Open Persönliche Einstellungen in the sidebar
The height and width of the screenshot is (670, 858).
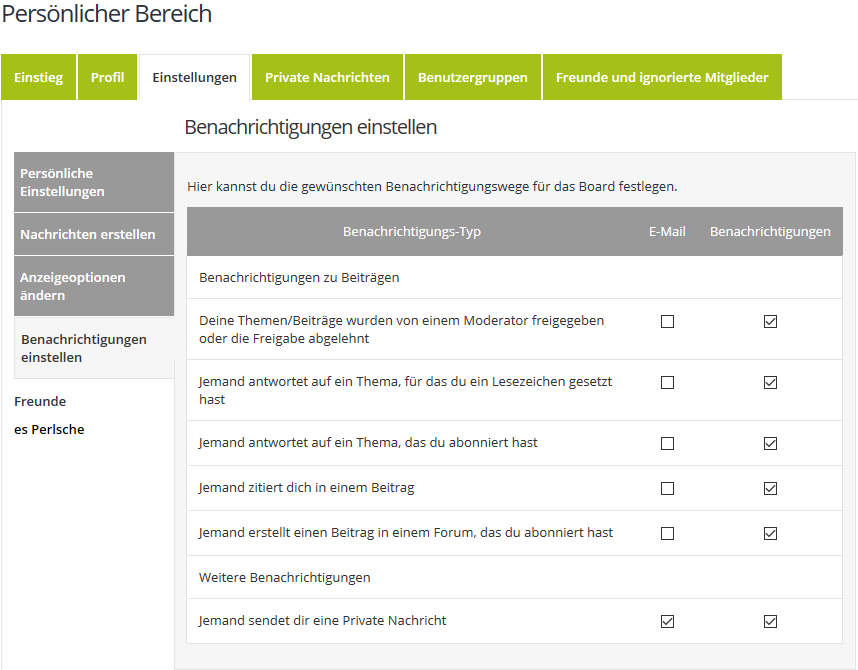94,182
